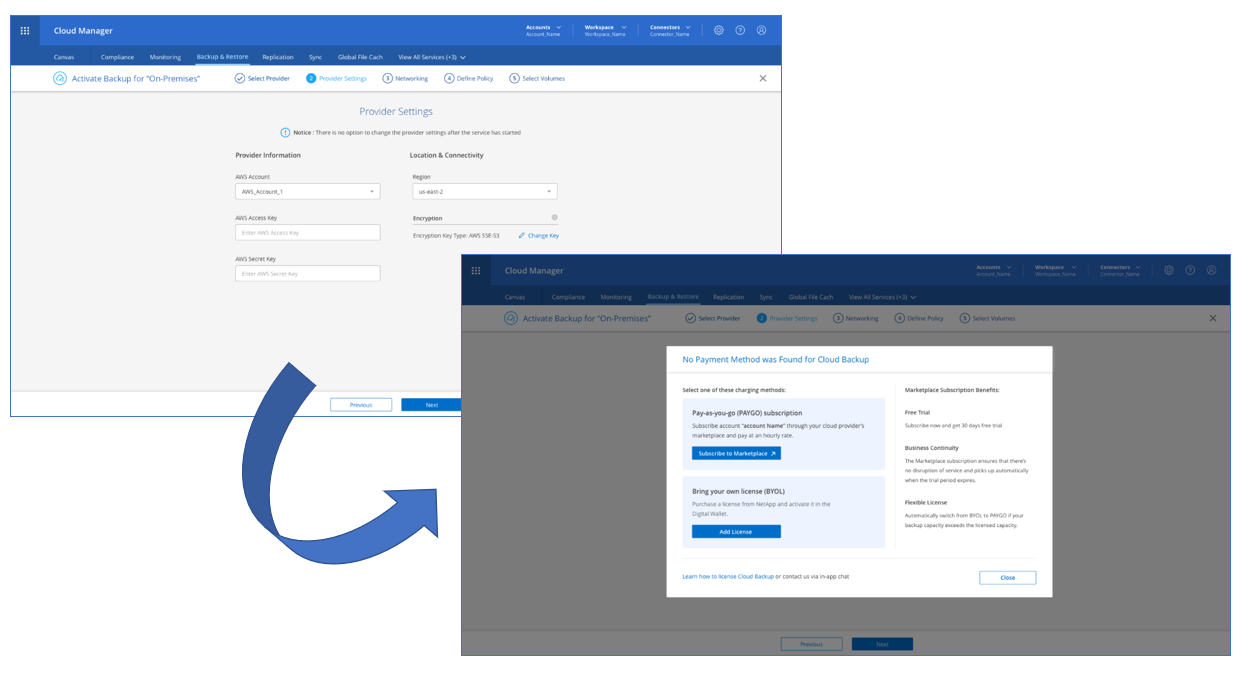
Task: Click the Close button in the payment dialog
Action: (x=1007, y=578)
